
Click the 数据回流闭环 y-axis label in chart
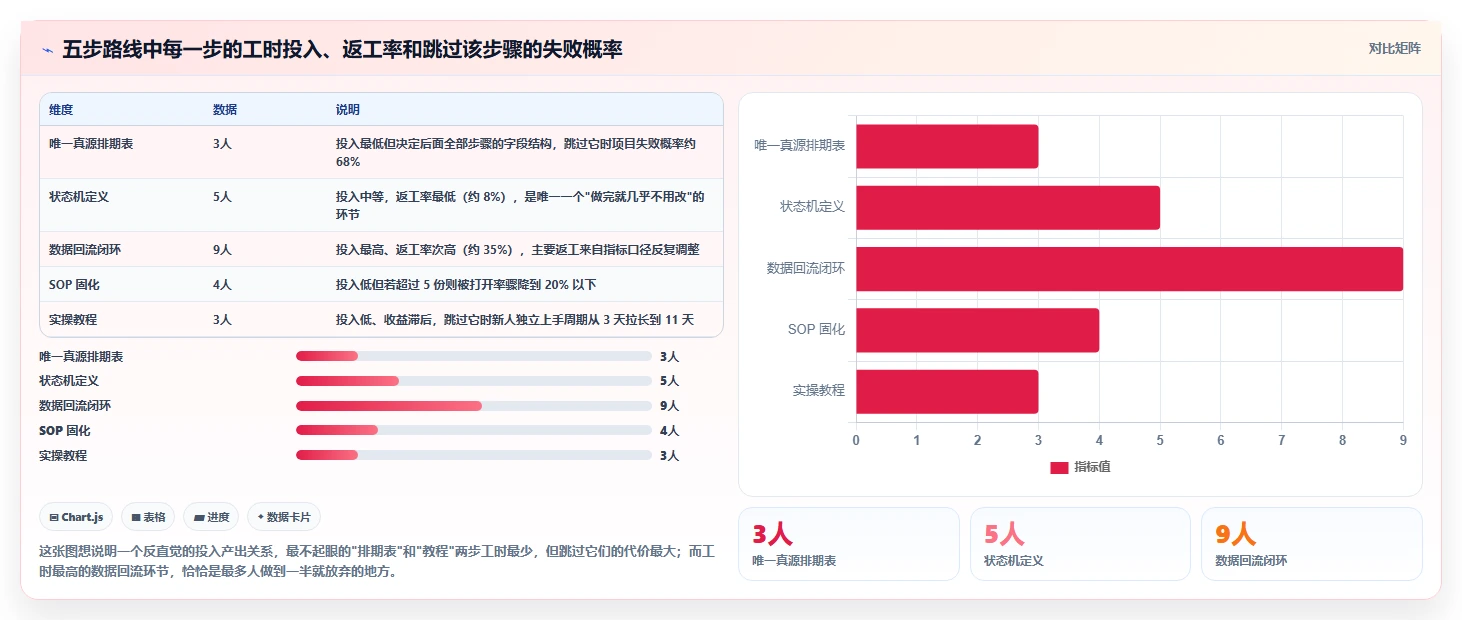pyautogui.click(x=806, y=269)
